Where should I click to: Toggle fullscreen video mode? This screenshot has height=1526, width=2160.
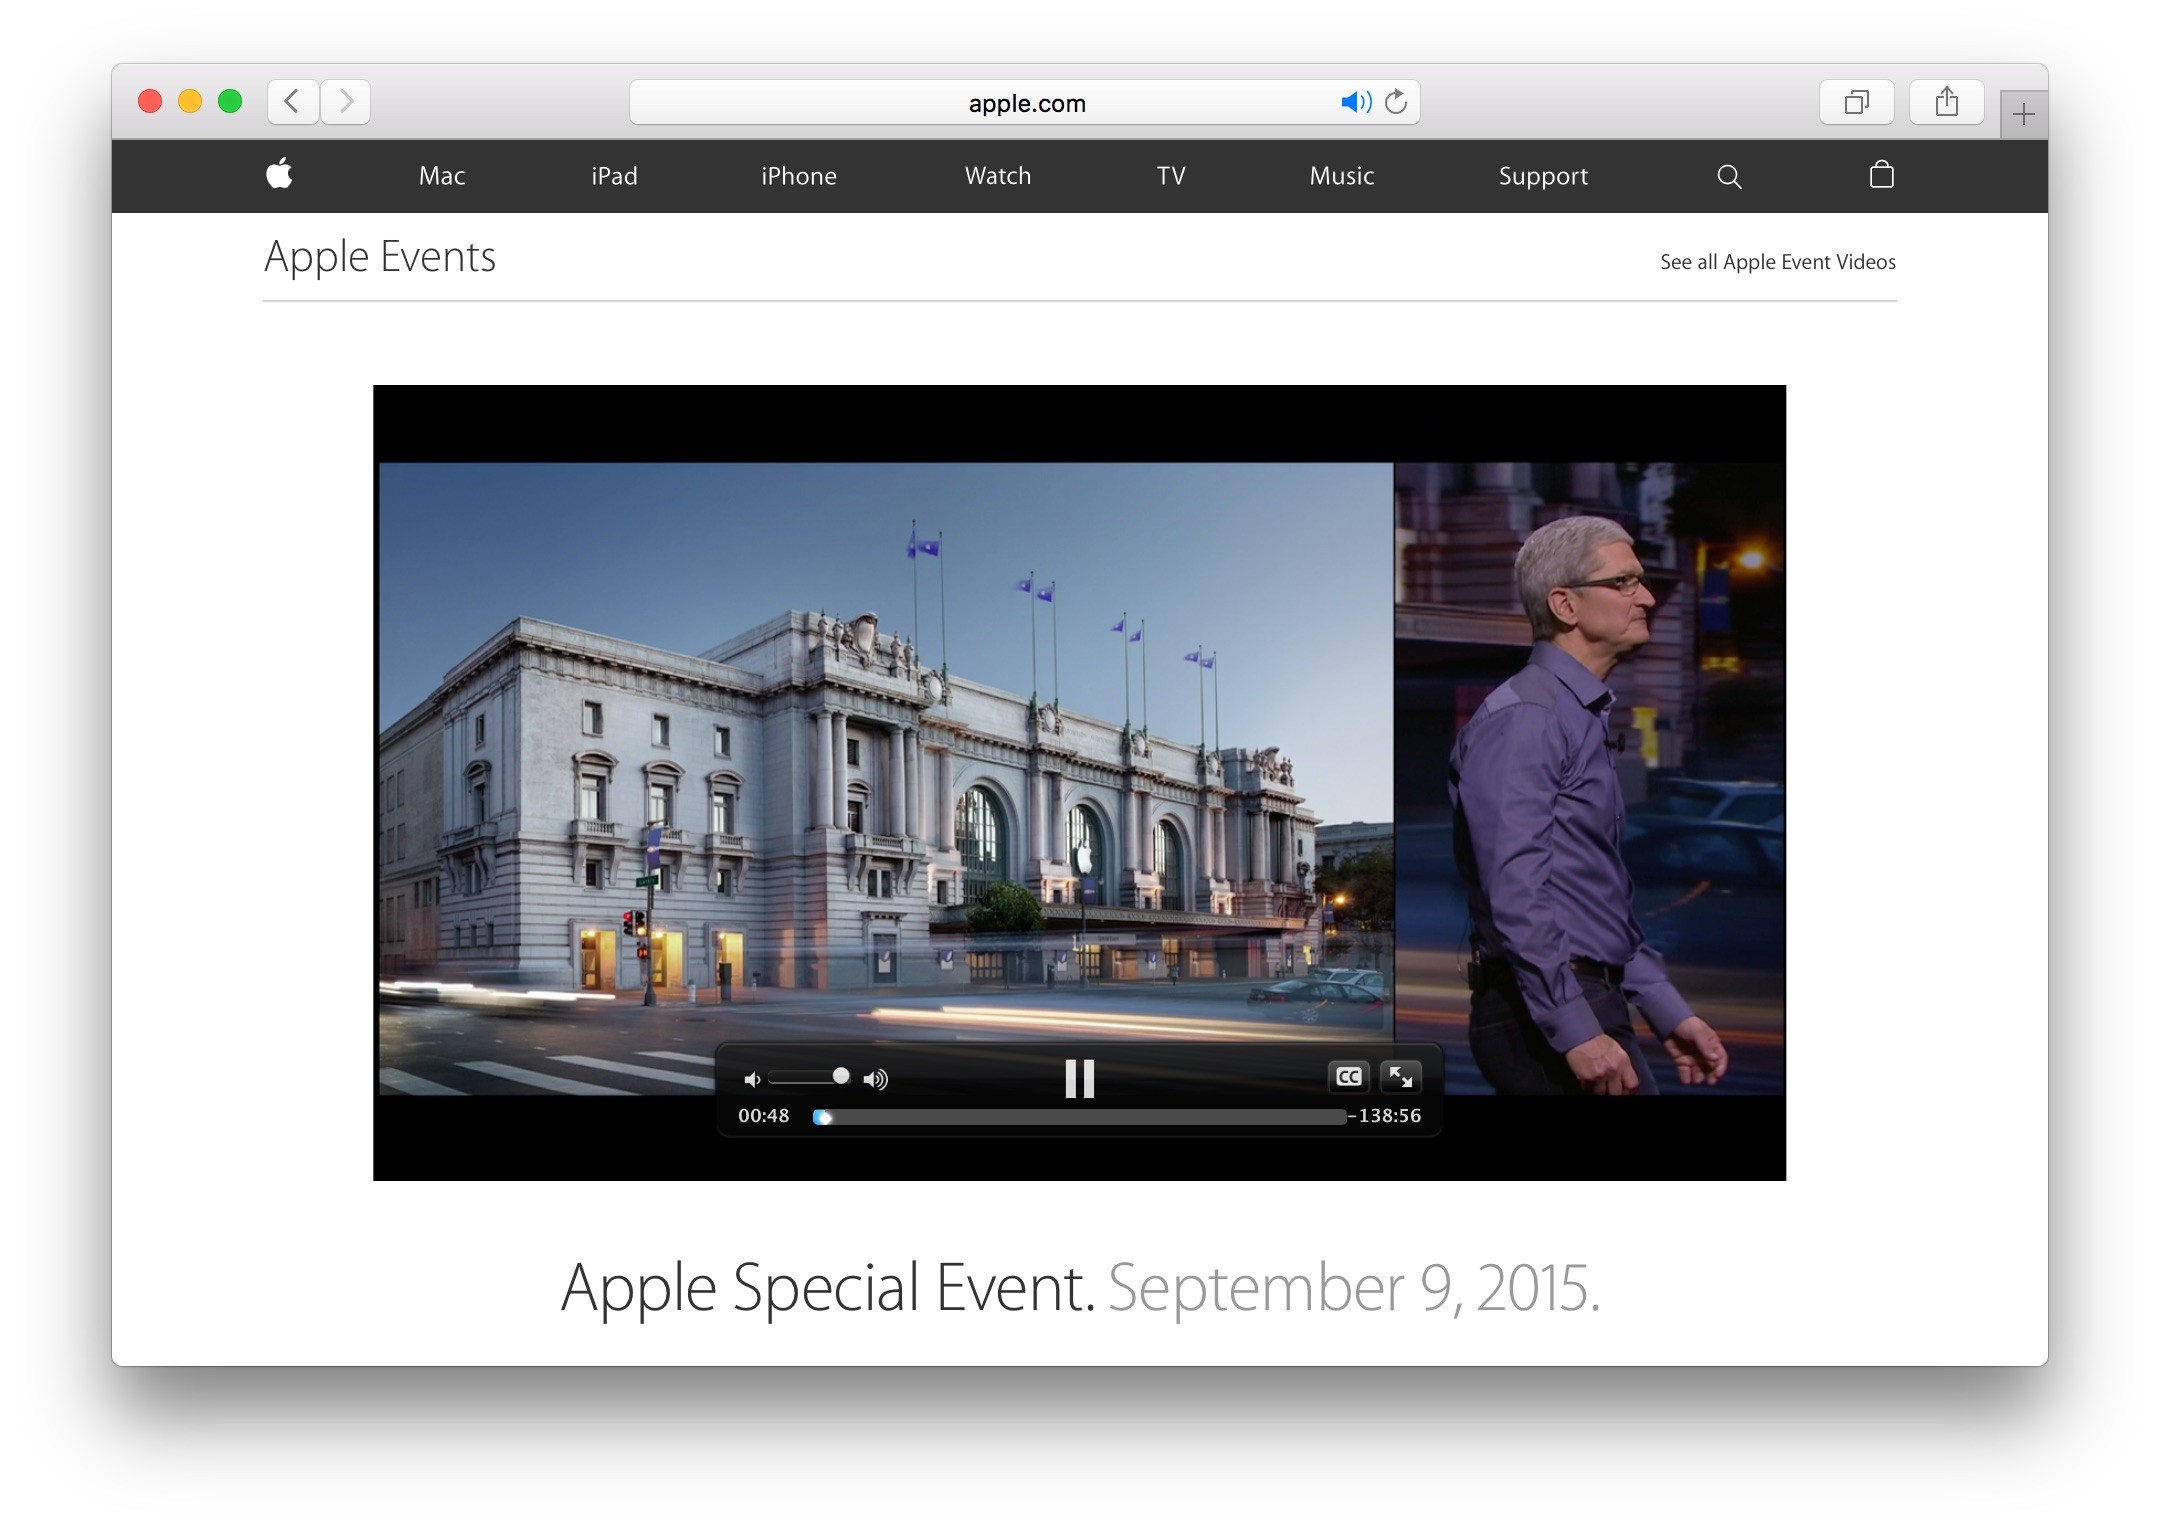point(1400,1077)
